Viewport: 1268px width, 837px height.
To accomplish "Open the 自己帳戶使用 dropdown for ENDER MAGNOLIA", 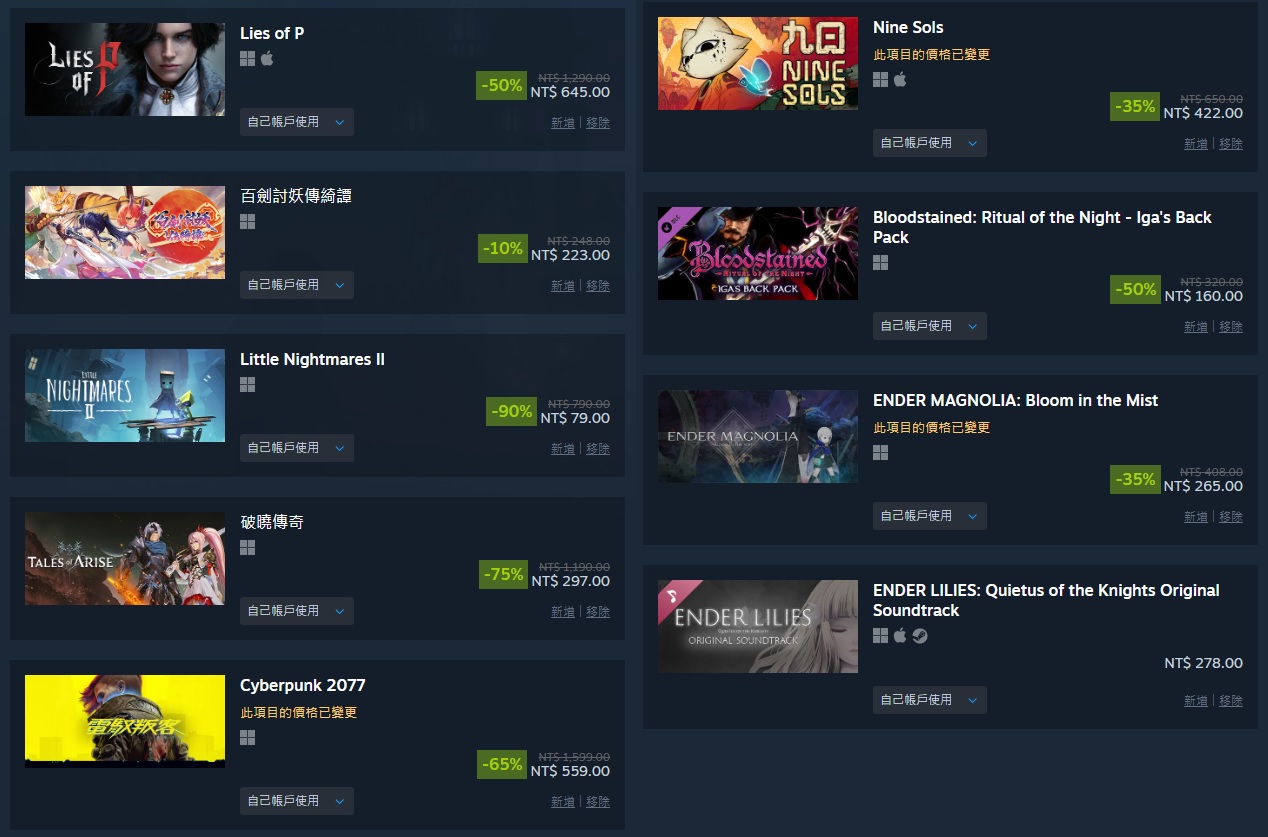I will click(x=930, y=516).
